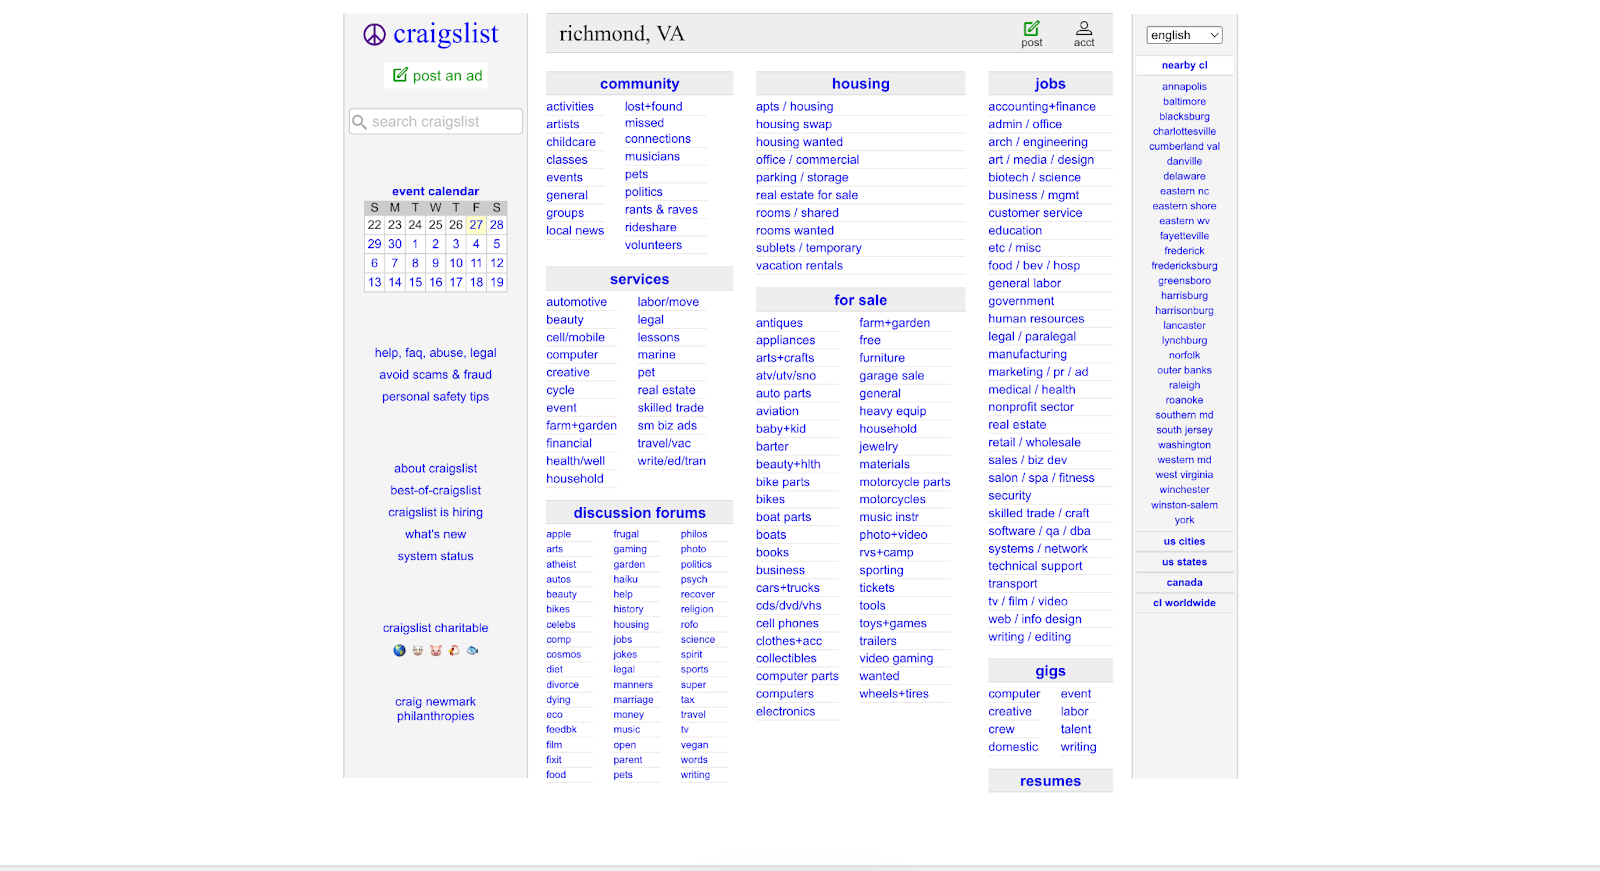
Task: Click the globe emoji under craigslist charitable
Action: (400, 650)
